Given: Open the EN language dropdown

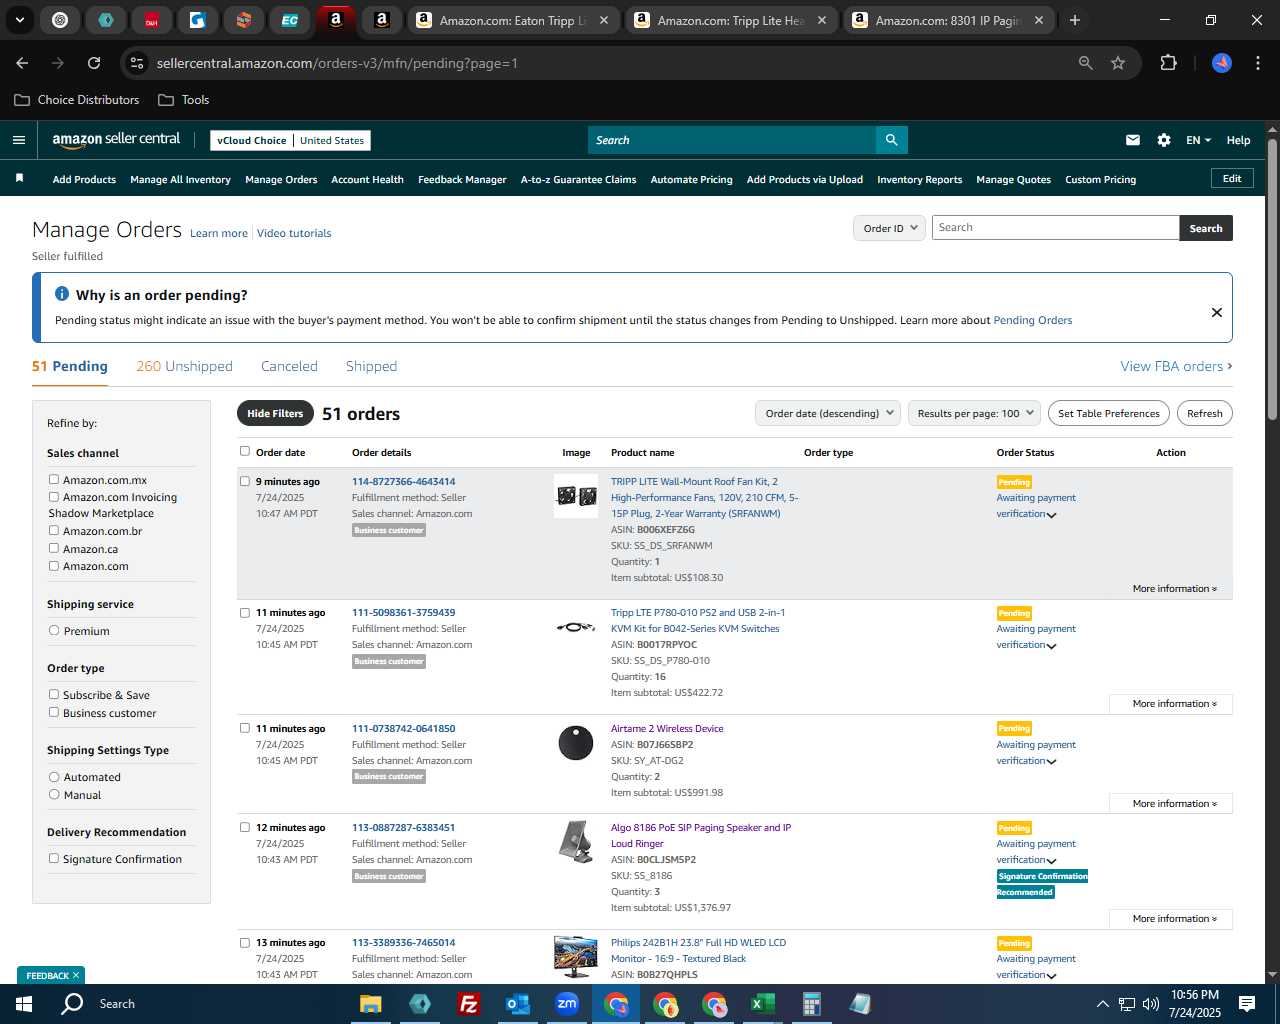Looking at the screenshot, I should point(1198,140).
